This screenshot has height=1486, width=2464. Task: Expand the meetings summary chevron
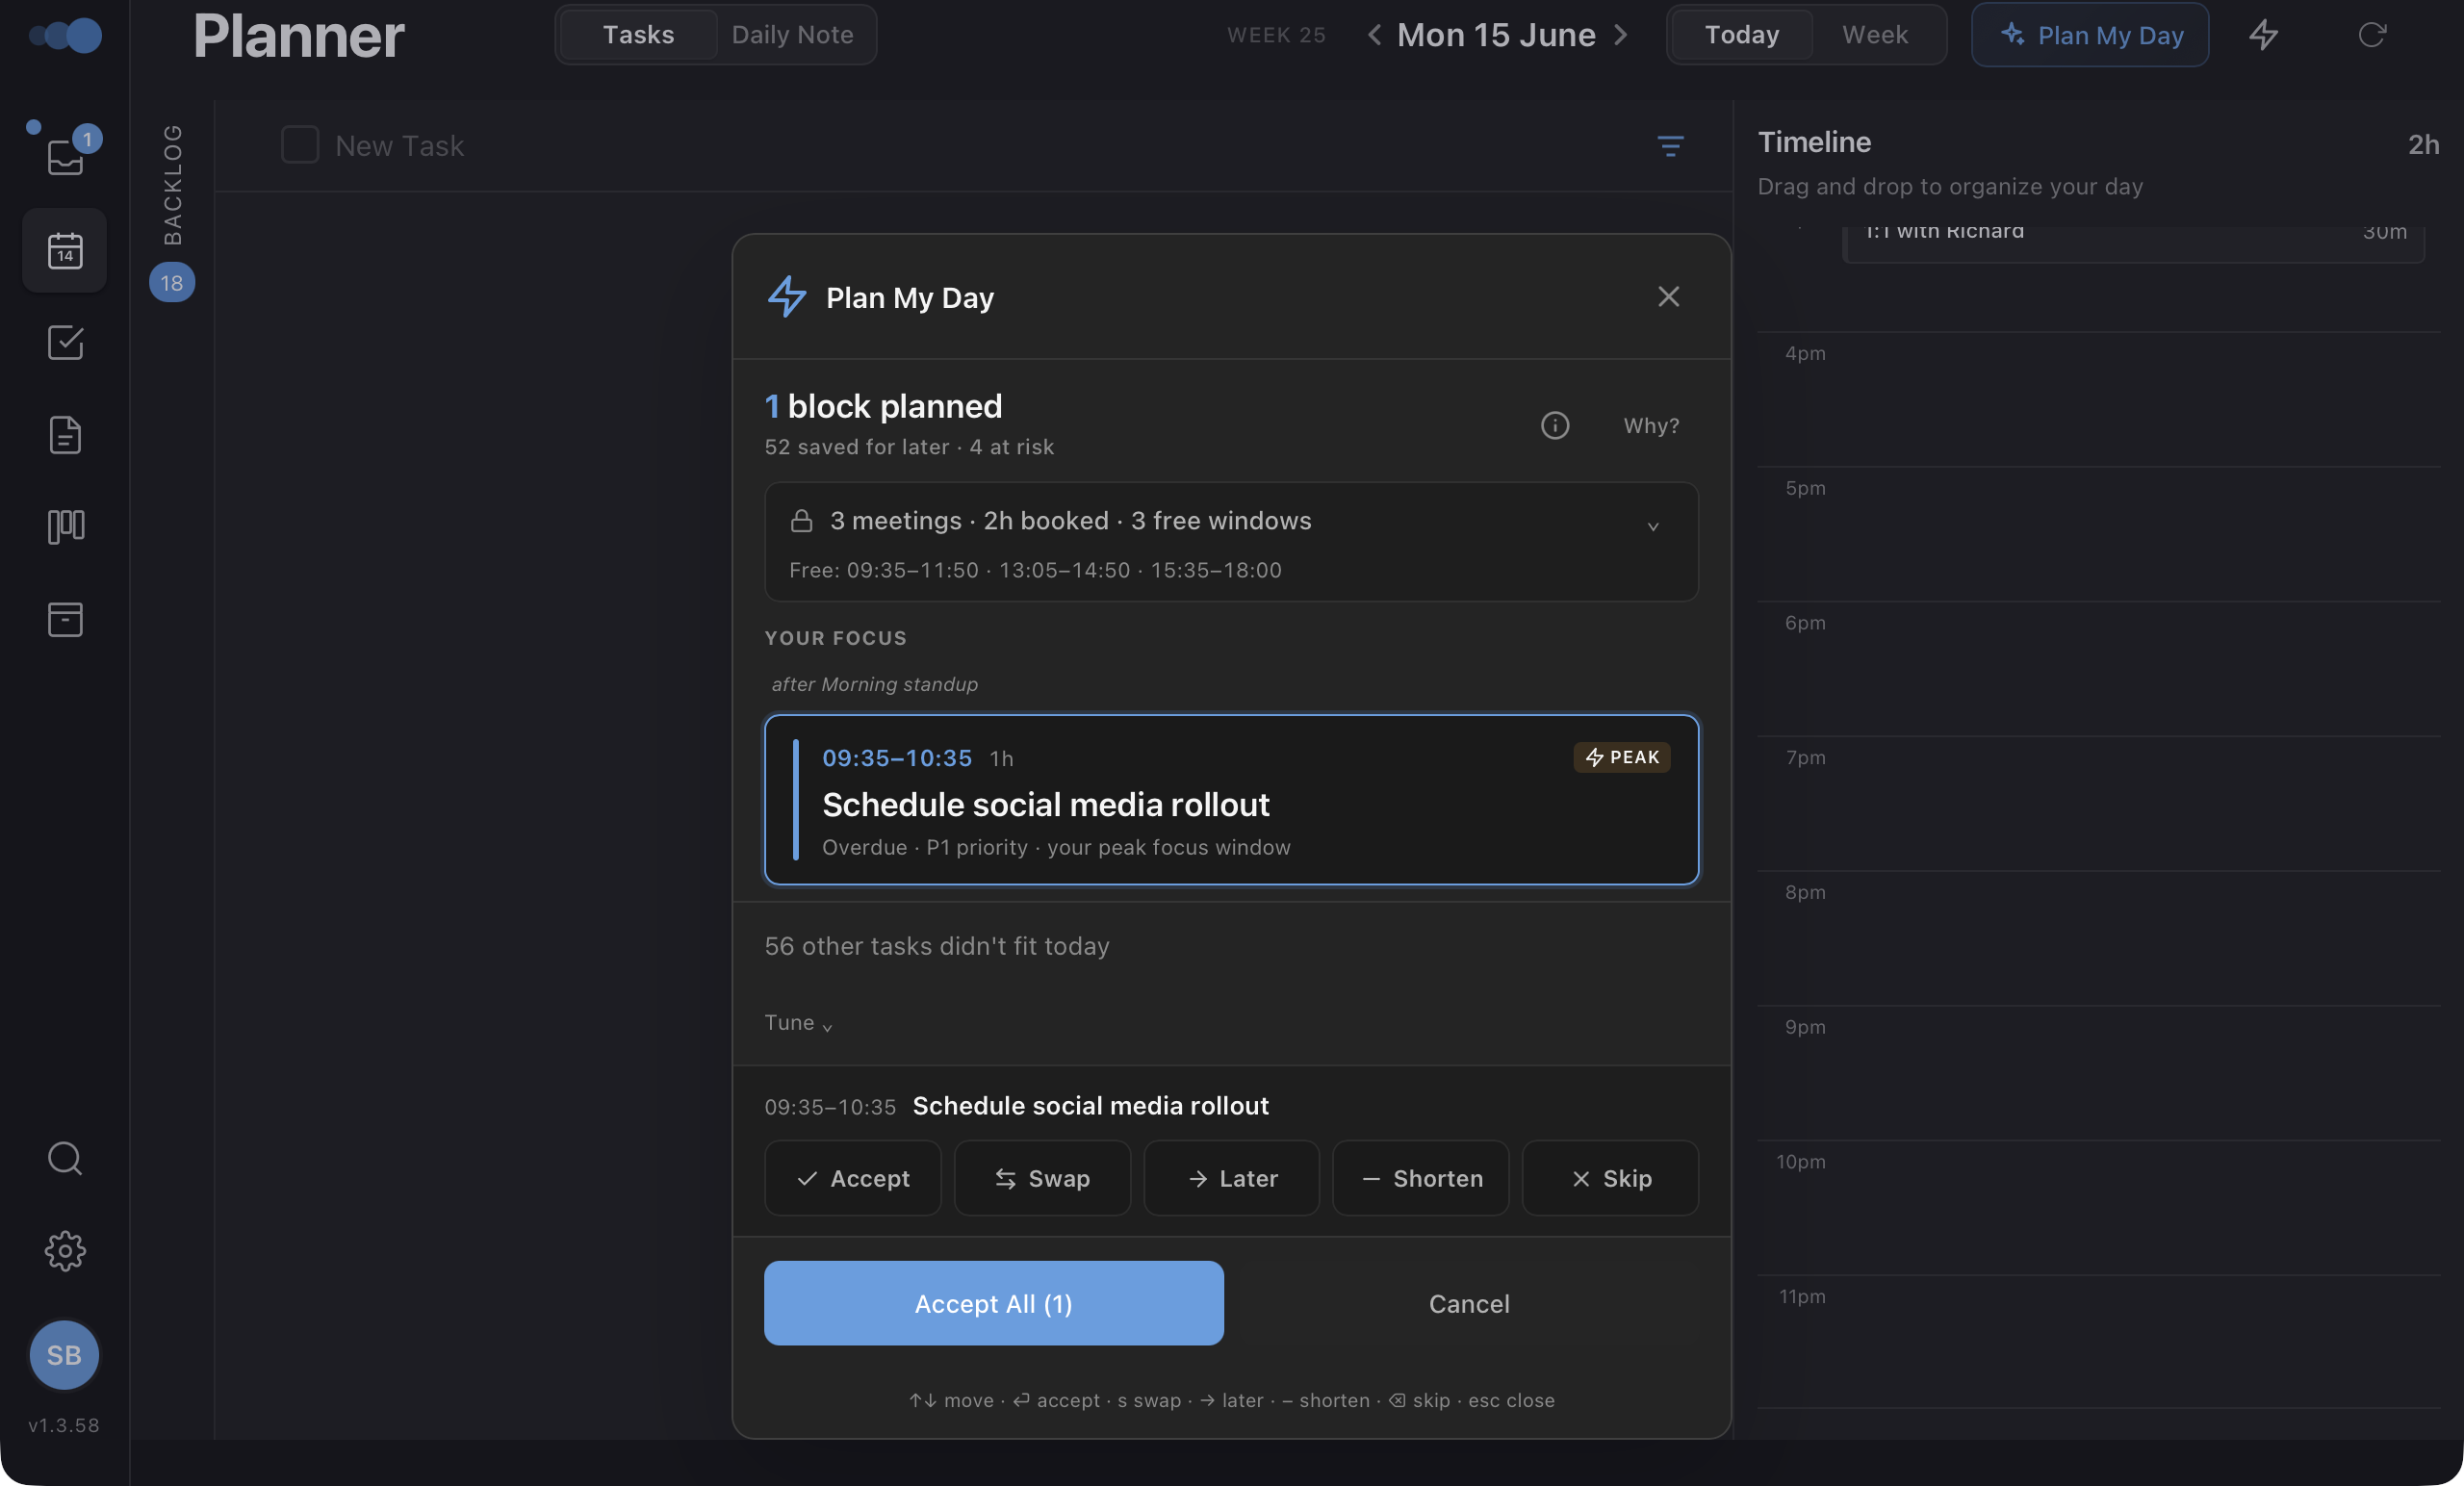1653,526
